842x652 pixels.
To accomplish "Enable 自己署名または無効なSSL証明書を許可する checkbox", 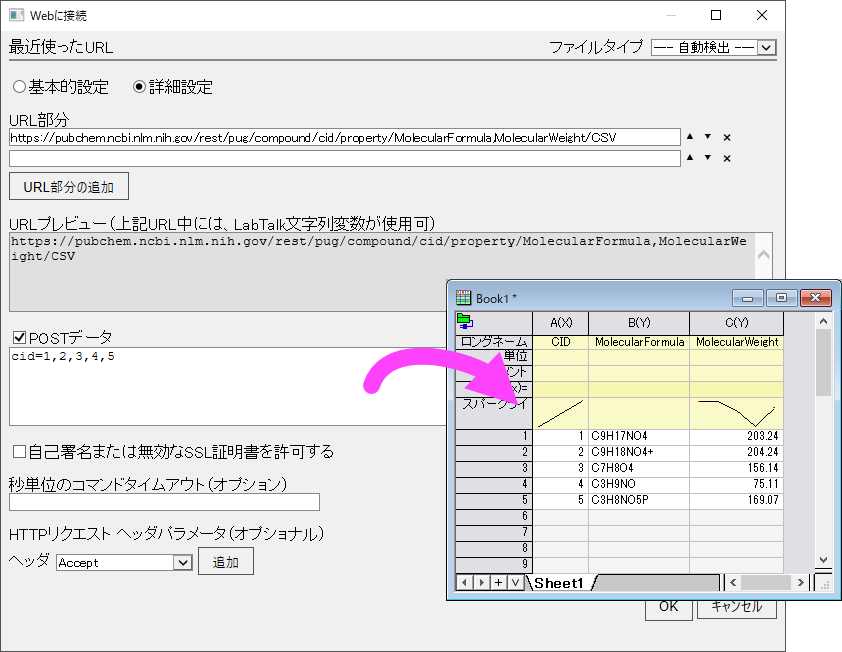I will pyautogui.click(x=19, y=451).
